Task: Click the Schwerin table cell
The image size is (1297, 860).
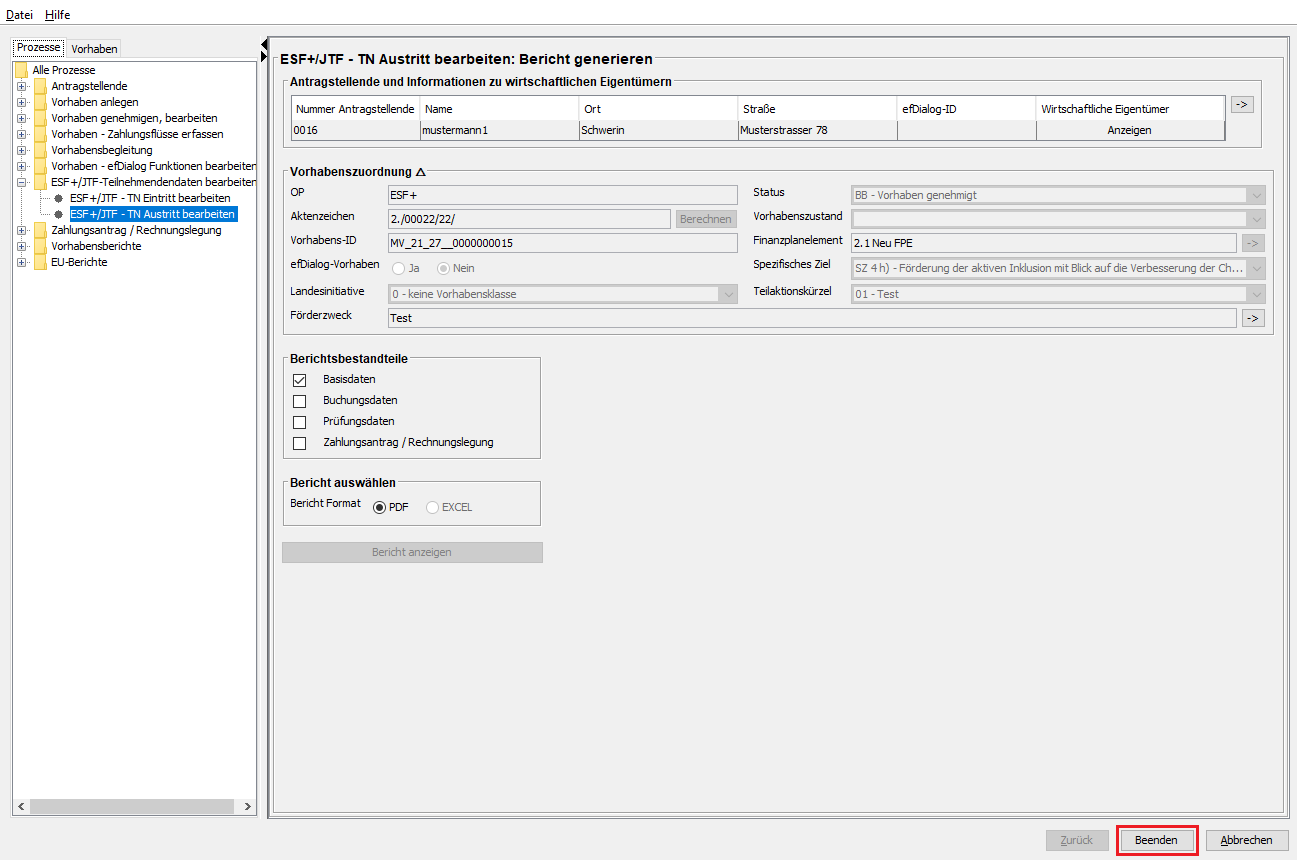Action: (x=658, y=130)
